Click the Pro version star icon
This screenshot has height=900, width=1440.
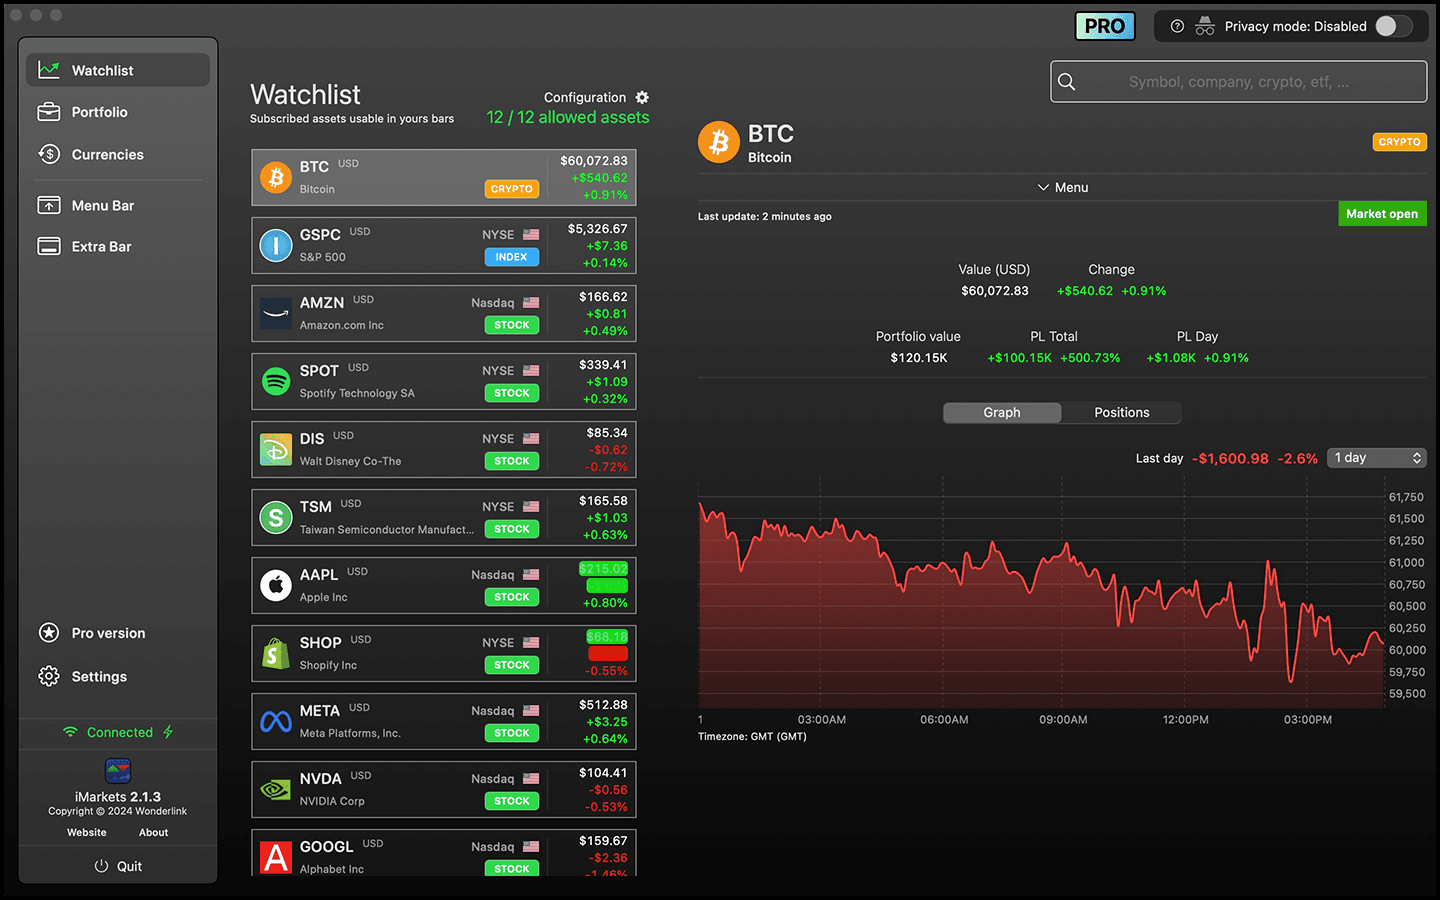tap(49, 633)
